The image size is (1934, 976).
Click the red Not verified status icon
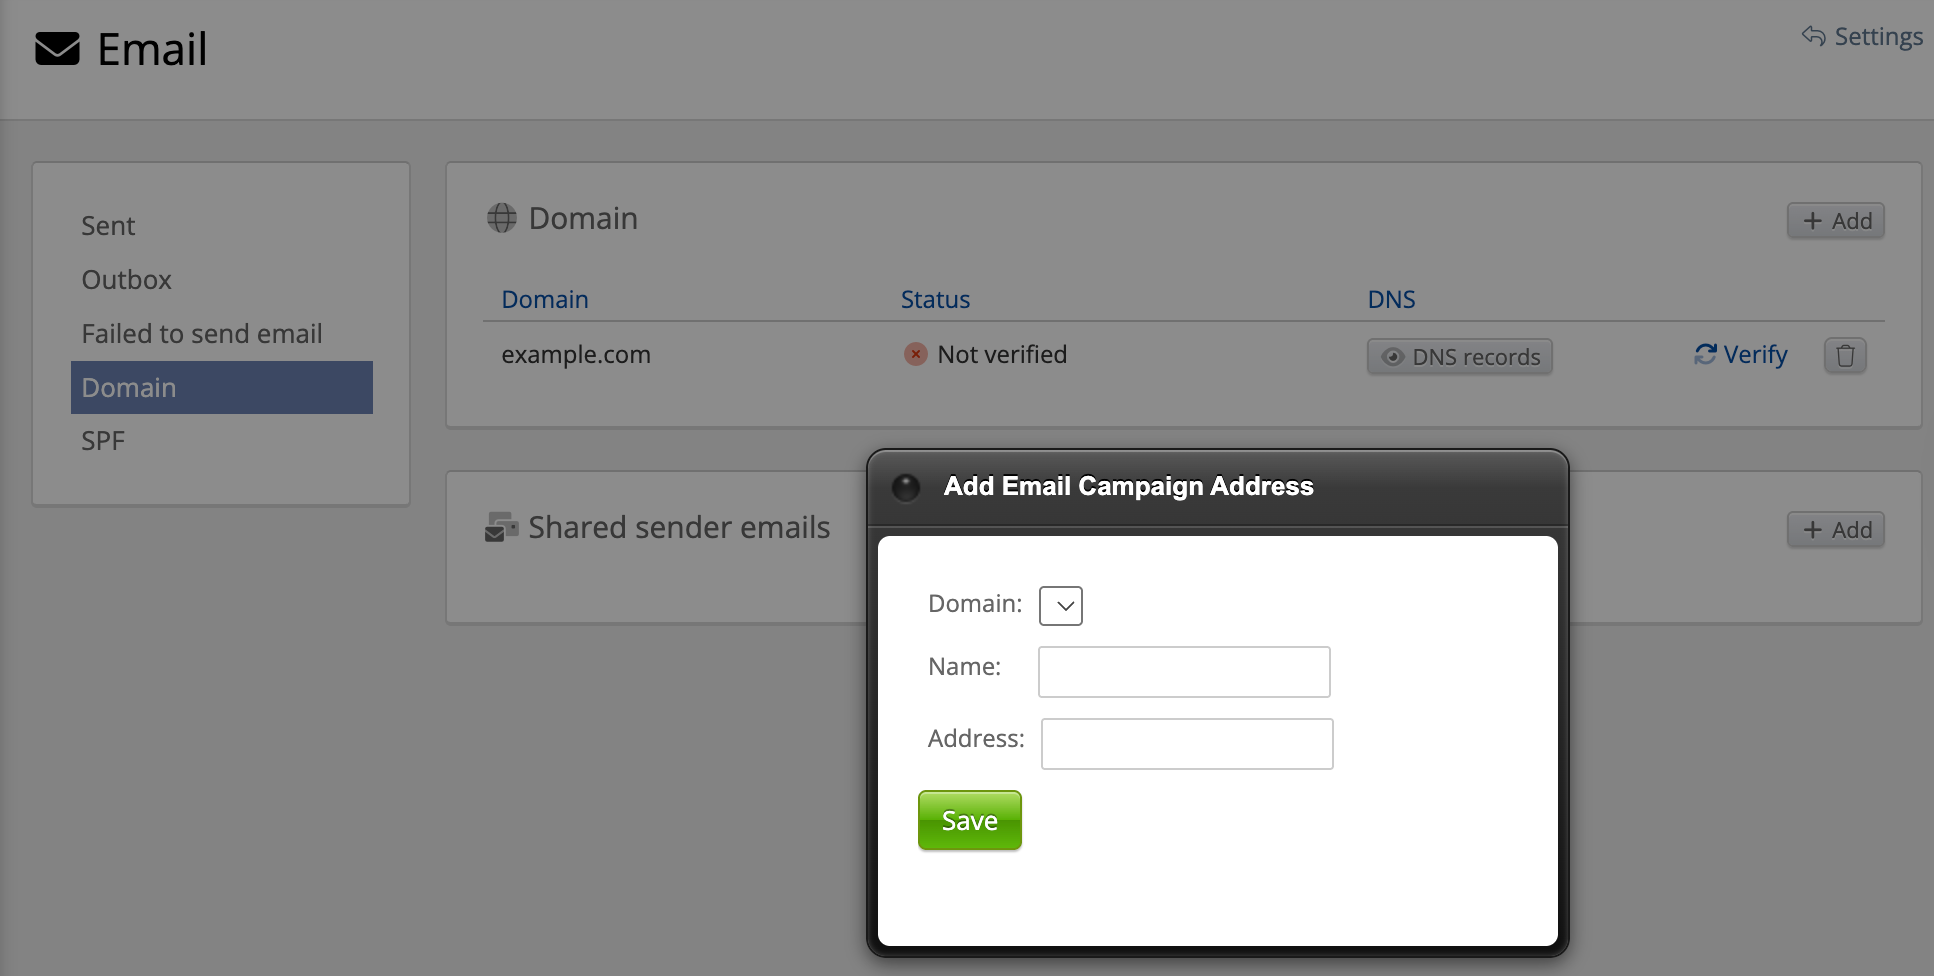(915, 354)
